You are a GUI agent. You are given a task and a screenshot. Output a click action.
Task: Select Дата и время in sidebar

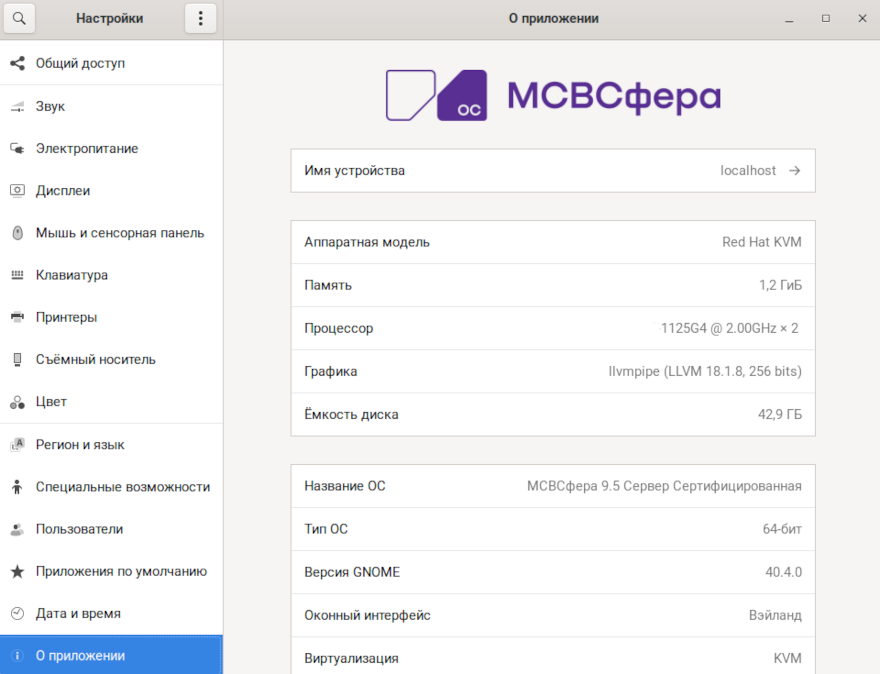pos(78,613)
